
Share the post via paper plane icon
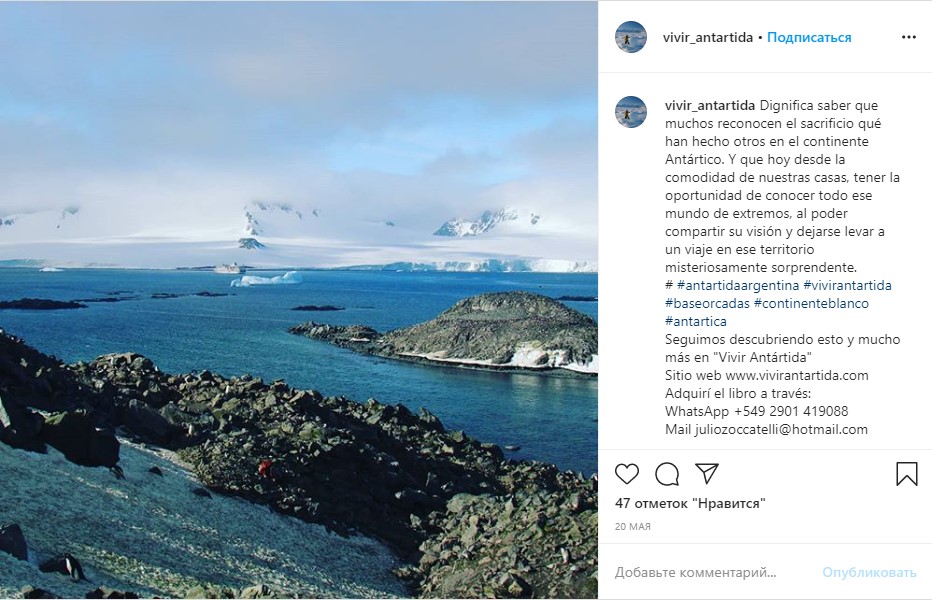[x=707, y=473]
